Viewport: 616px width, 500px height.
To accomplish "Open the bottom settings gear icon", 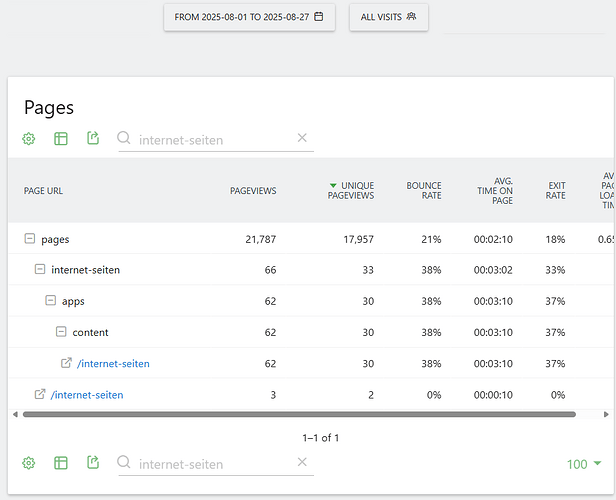I will coord(29,463).
